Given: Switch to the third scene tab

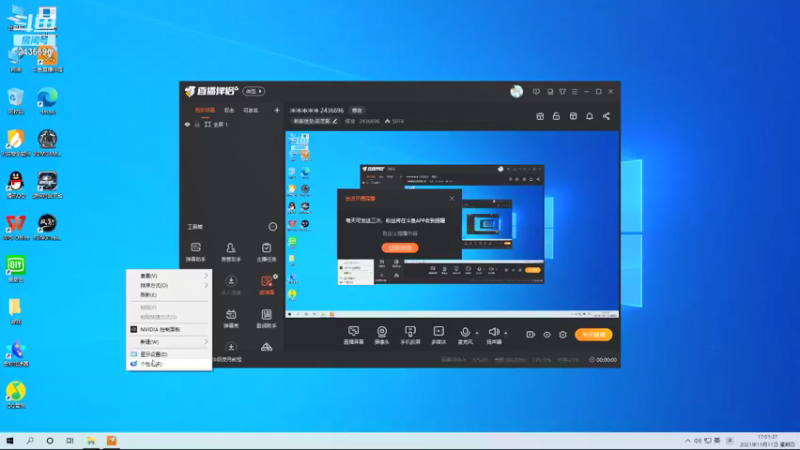Looking at the screenshot, I should 251,110.
